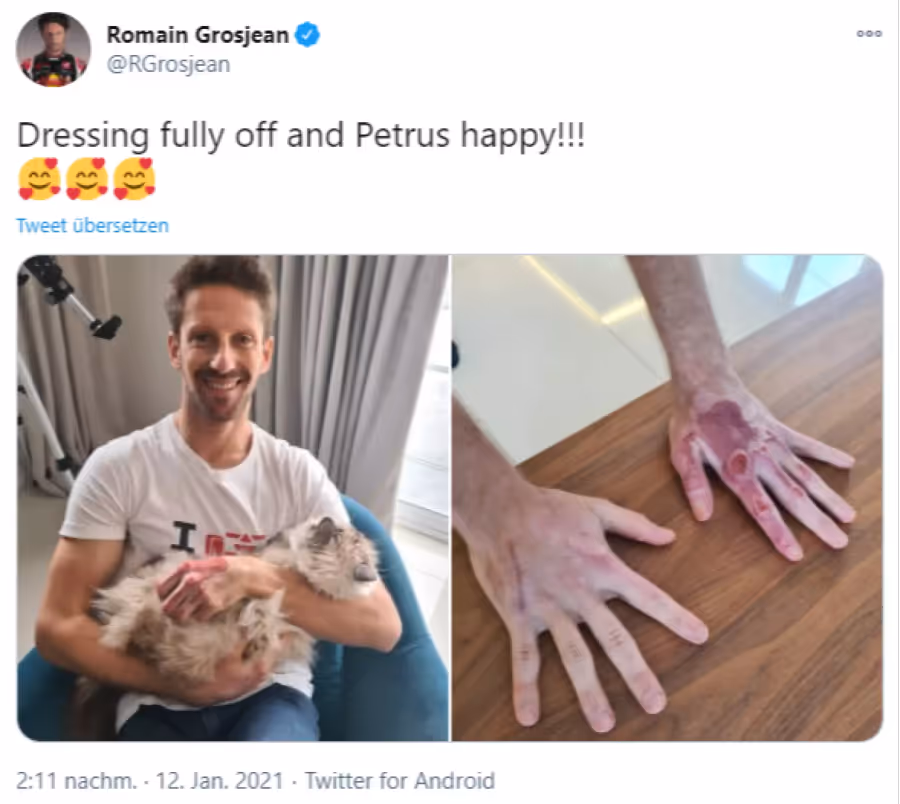The width and height of the screenshot is (900, 804).
Task: Click the burned hand in right photo
Action: (758, 465)
